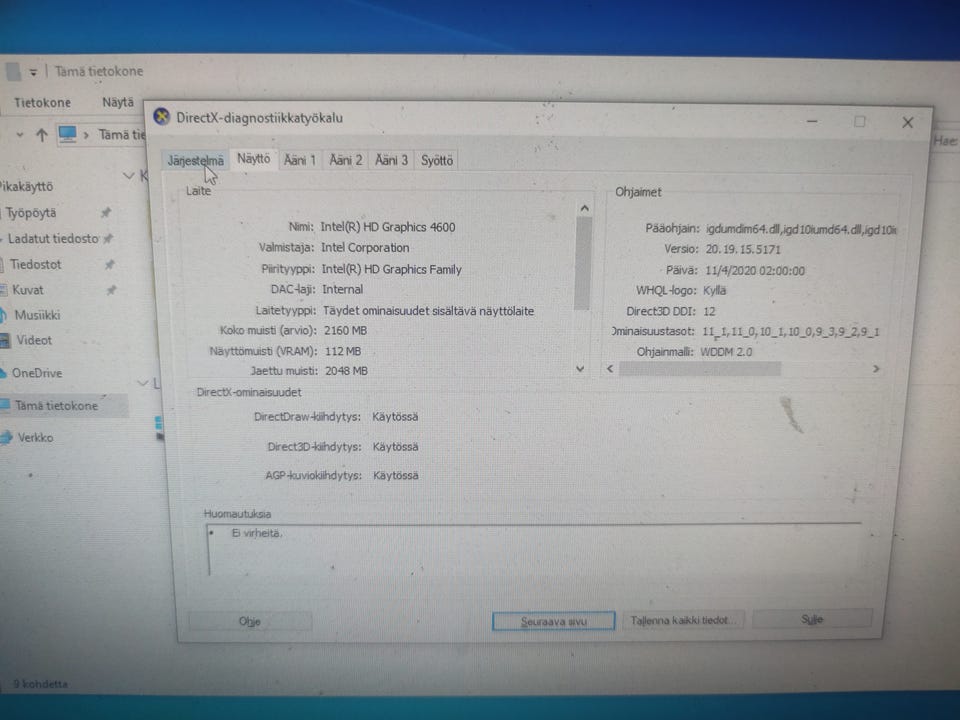Open Explorer quick access toolbar dropdown
The width and height of the screenshot is (960, 720).
pos(33,72)
